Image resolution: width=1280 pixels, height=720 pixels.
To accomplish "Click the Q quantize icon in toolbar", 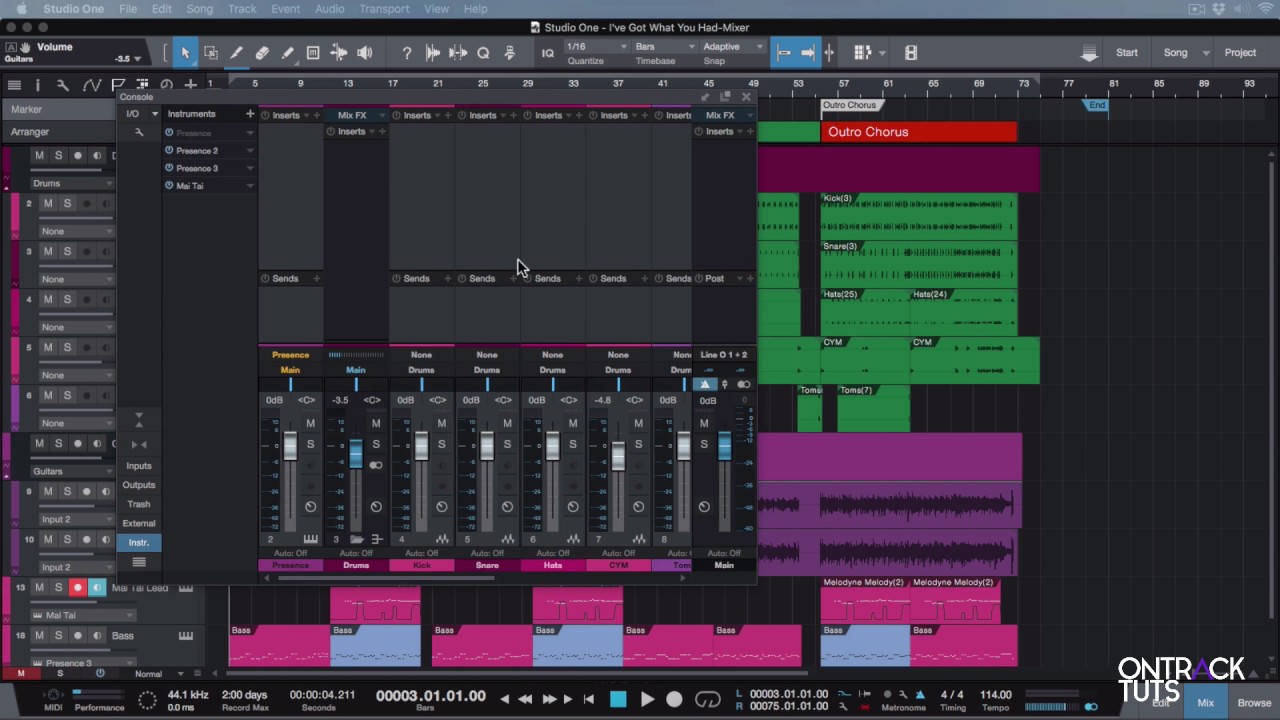I will 483,53.
